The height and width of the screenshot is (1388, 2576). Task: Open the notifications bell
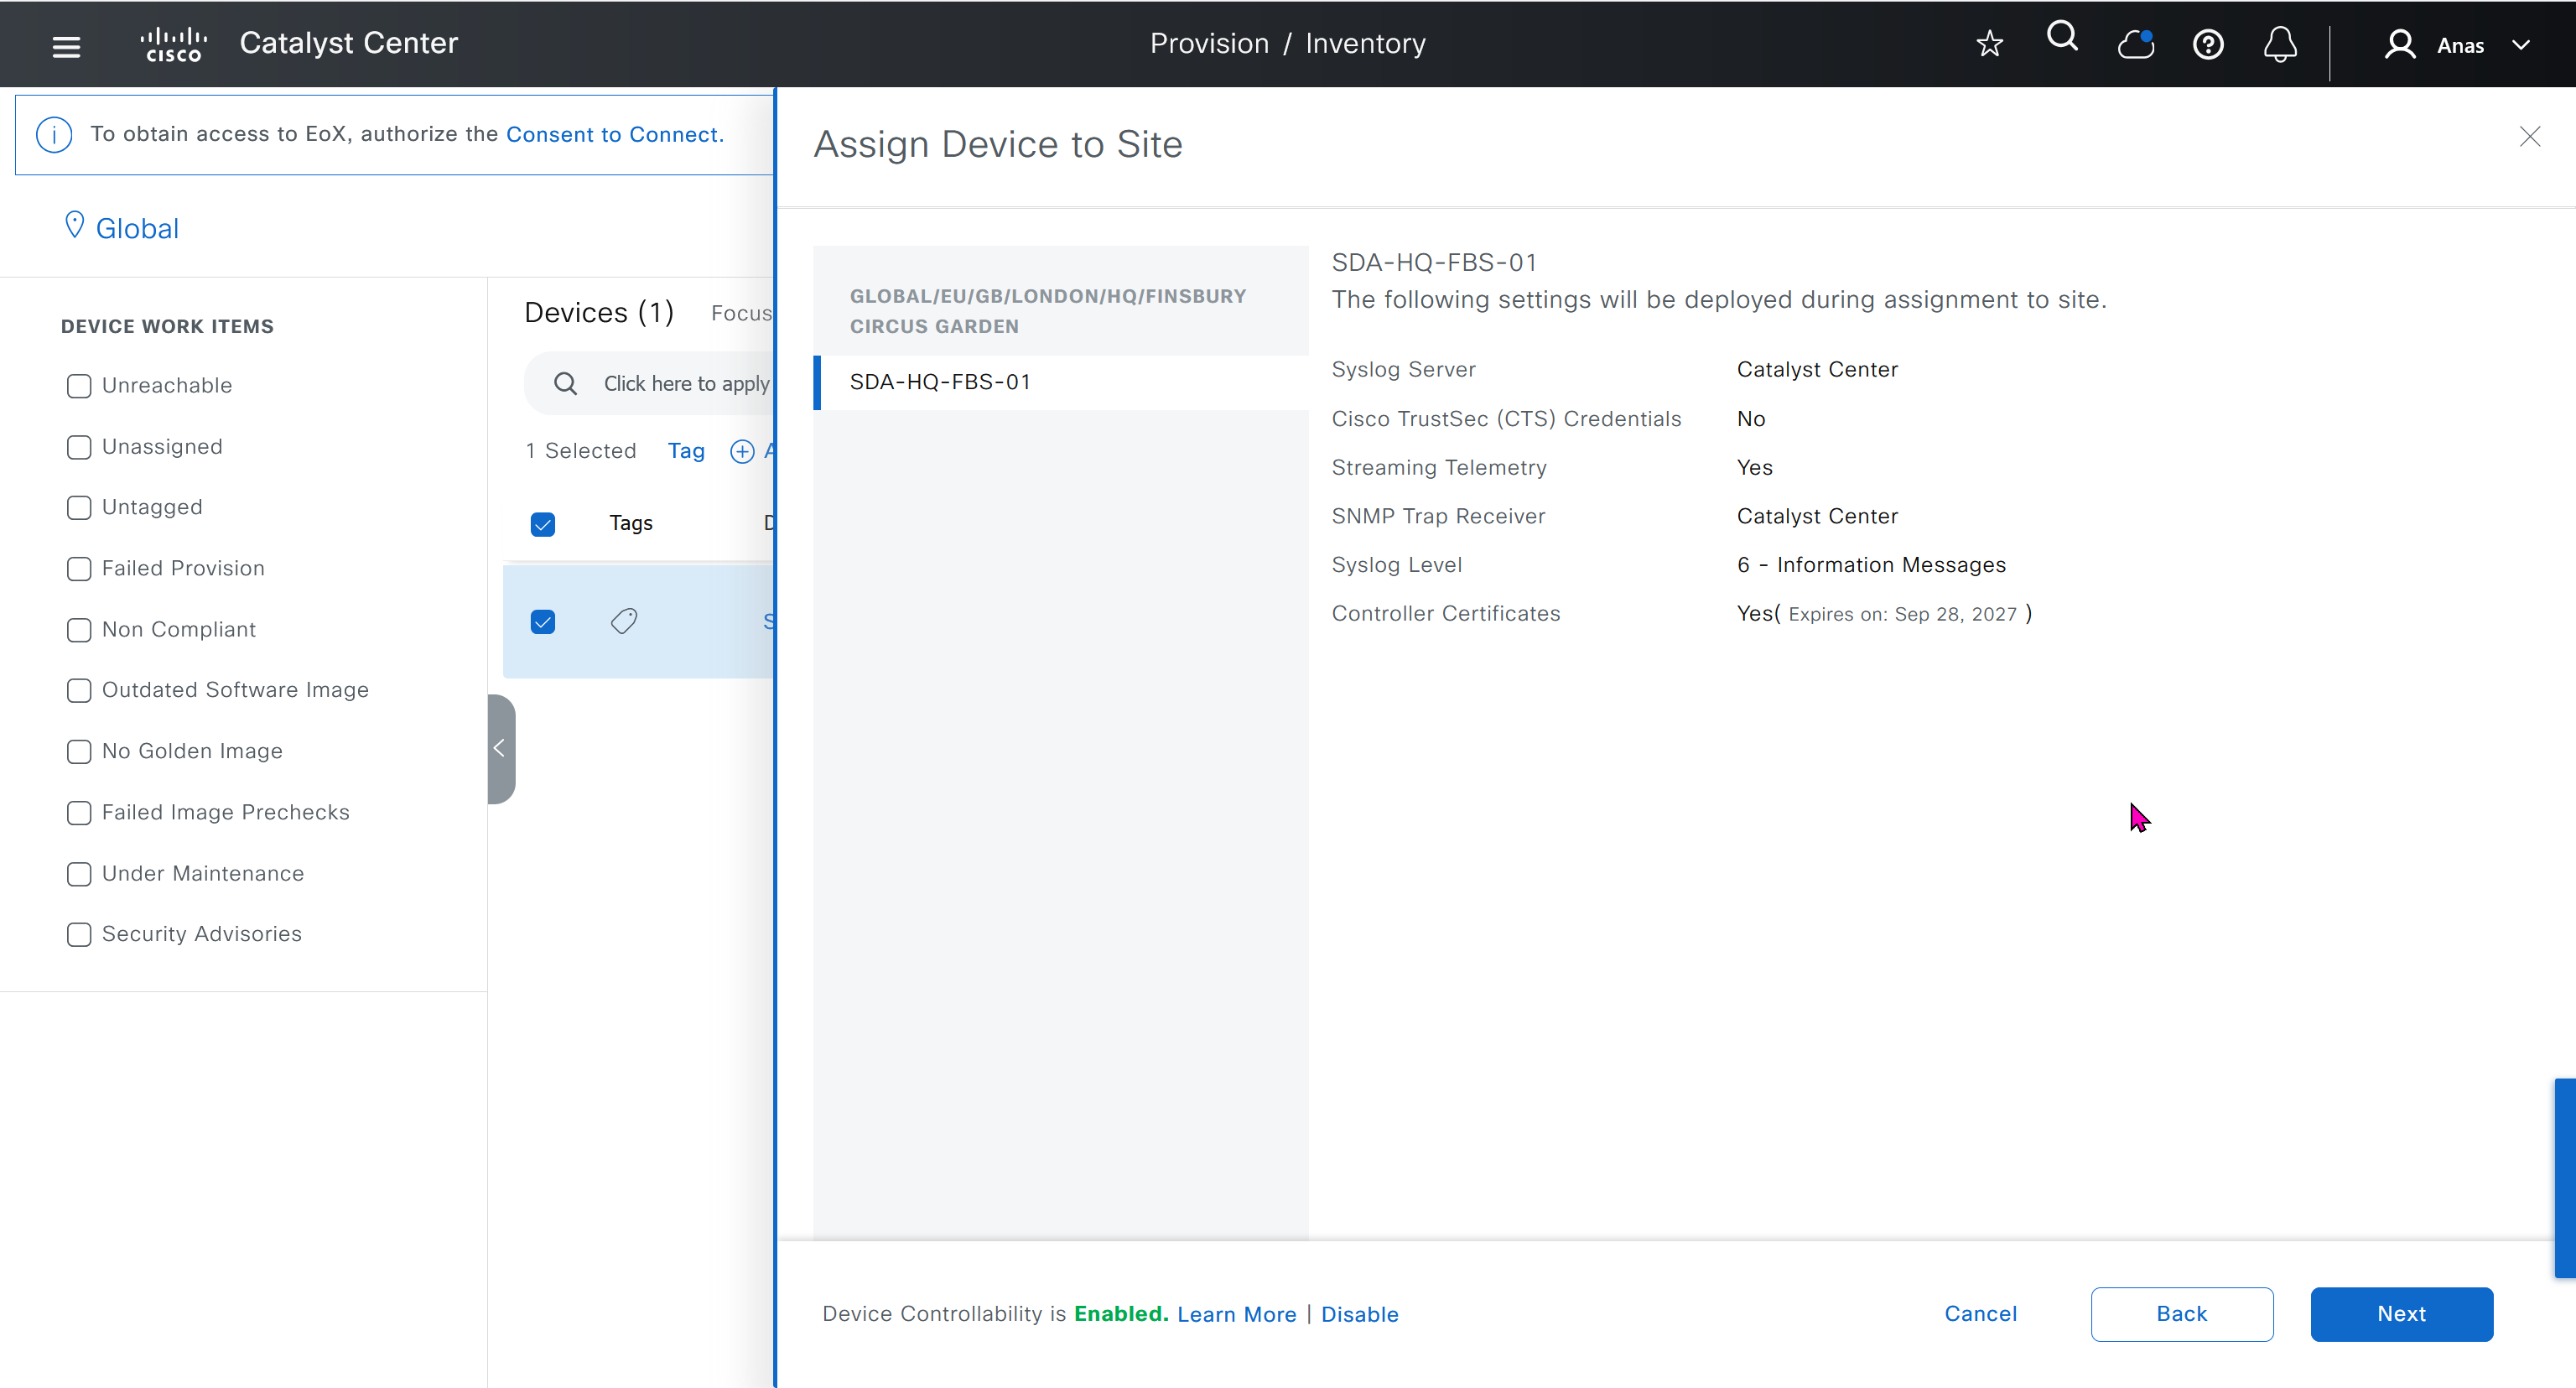tap(2280, 45)
